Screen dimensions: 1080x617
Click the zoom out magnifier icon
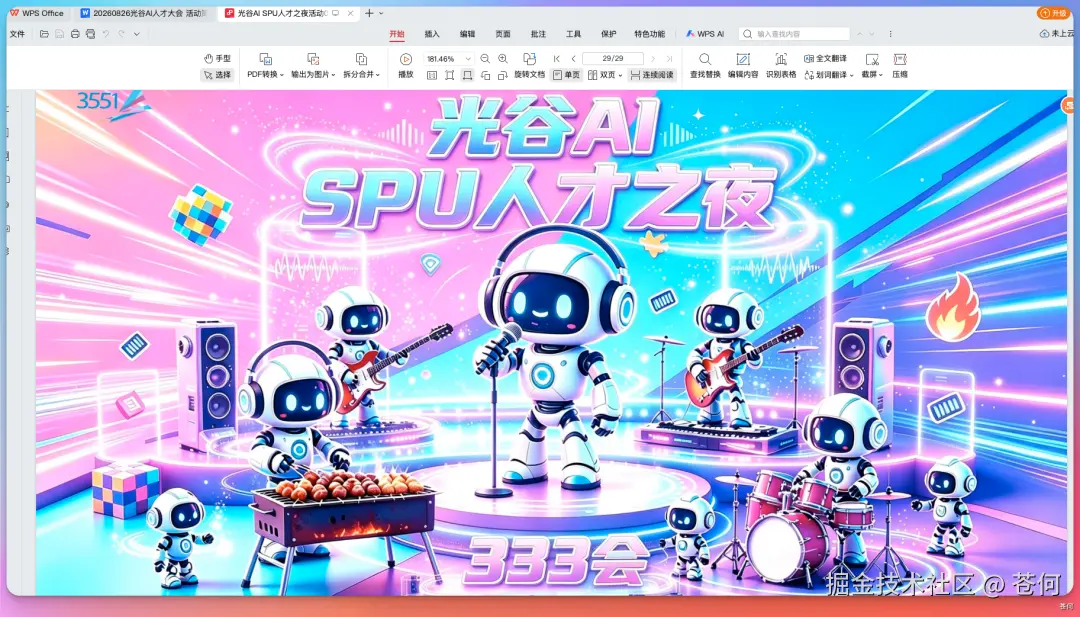(x=485, y=59)
